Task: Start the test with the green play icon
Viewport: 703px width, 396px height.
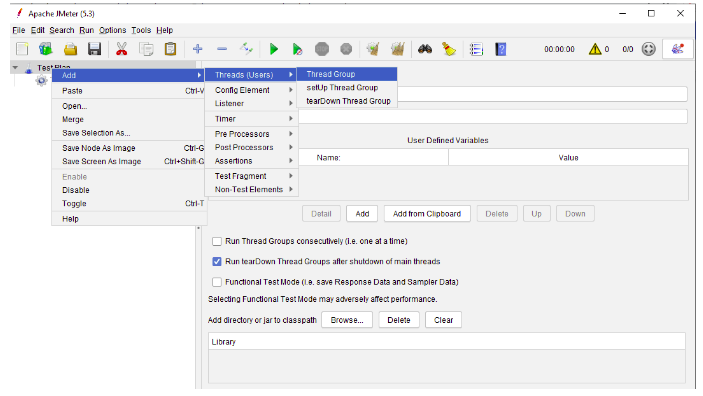Action: pos(273,49)
